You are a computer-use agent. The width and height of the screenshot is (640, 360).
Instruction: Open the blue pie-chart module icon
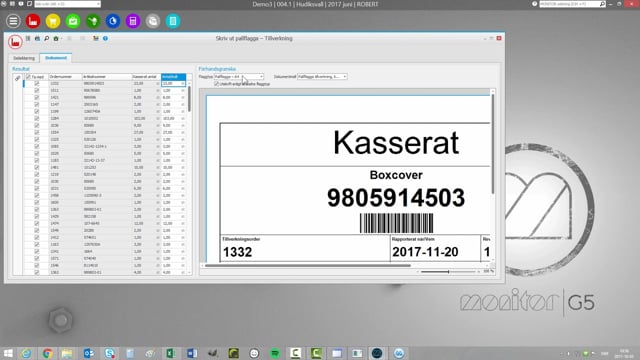[113, 21]
